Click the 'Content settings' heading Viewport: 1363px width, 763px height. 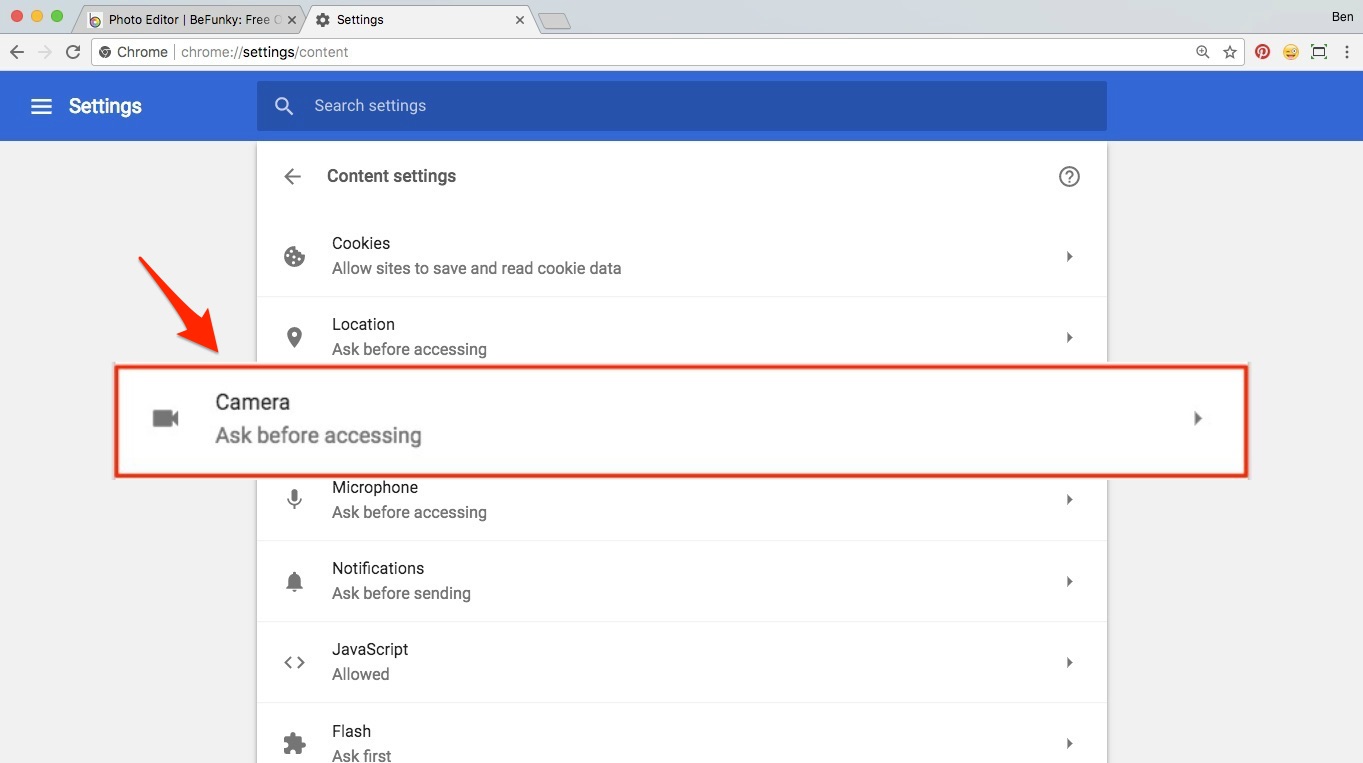coord(391,176)
